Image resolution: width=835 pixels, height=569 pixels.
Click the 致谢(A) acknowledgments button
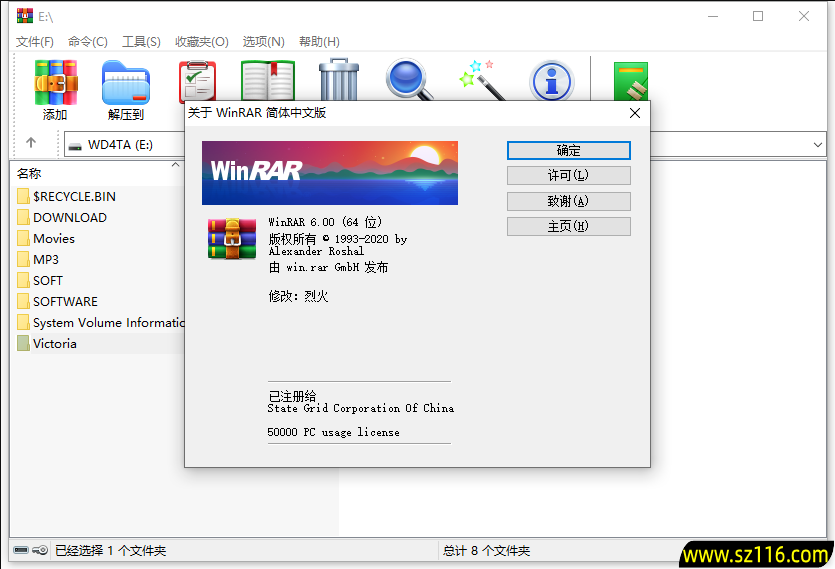(x=569, y=201)
